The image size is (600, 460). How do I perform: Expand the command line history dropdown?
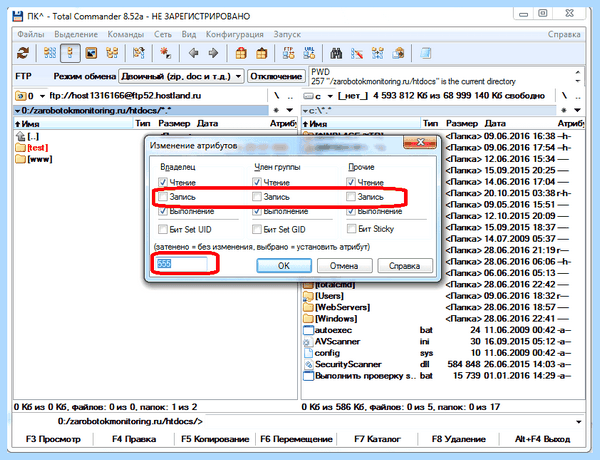point(579,422)
